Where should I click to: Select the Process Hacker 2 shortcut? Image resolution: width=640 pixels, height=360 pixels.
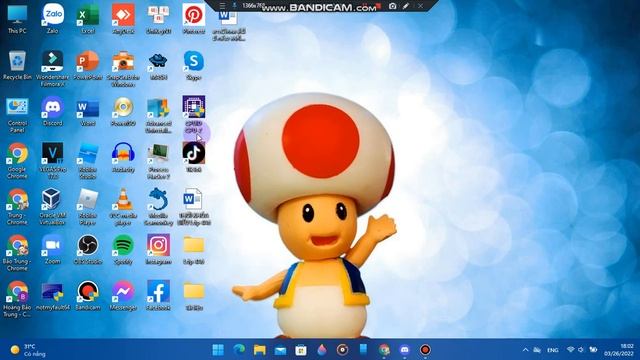(158, 161)
